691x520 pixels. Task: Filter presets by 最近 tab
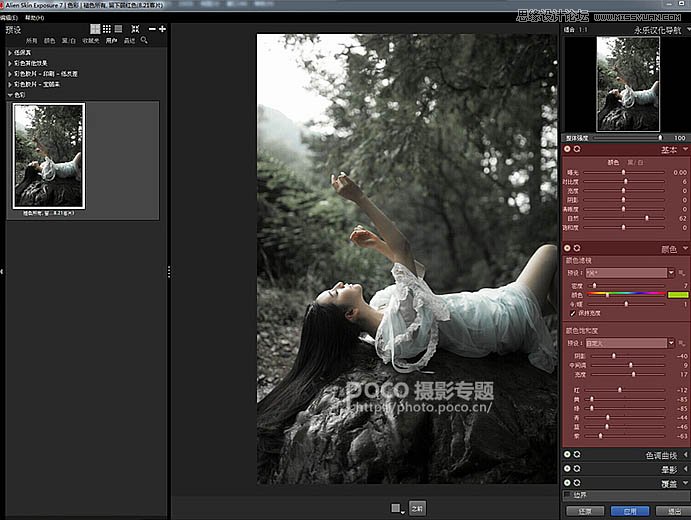click(x=130, y=41)
